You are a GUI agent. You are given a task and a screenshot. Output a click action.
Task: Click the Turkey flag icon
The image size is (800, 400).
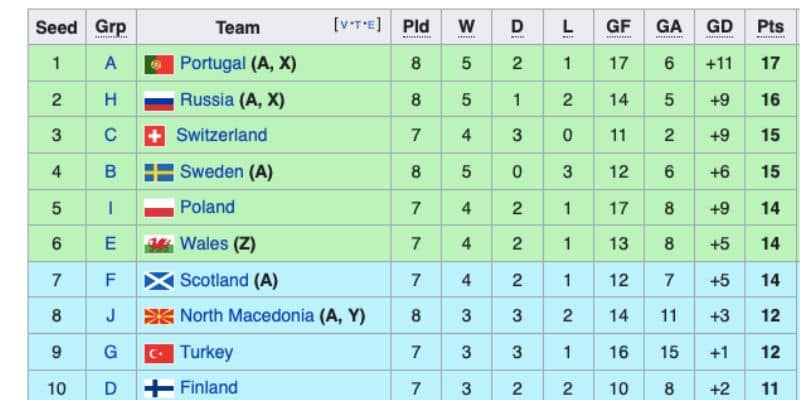159,353
